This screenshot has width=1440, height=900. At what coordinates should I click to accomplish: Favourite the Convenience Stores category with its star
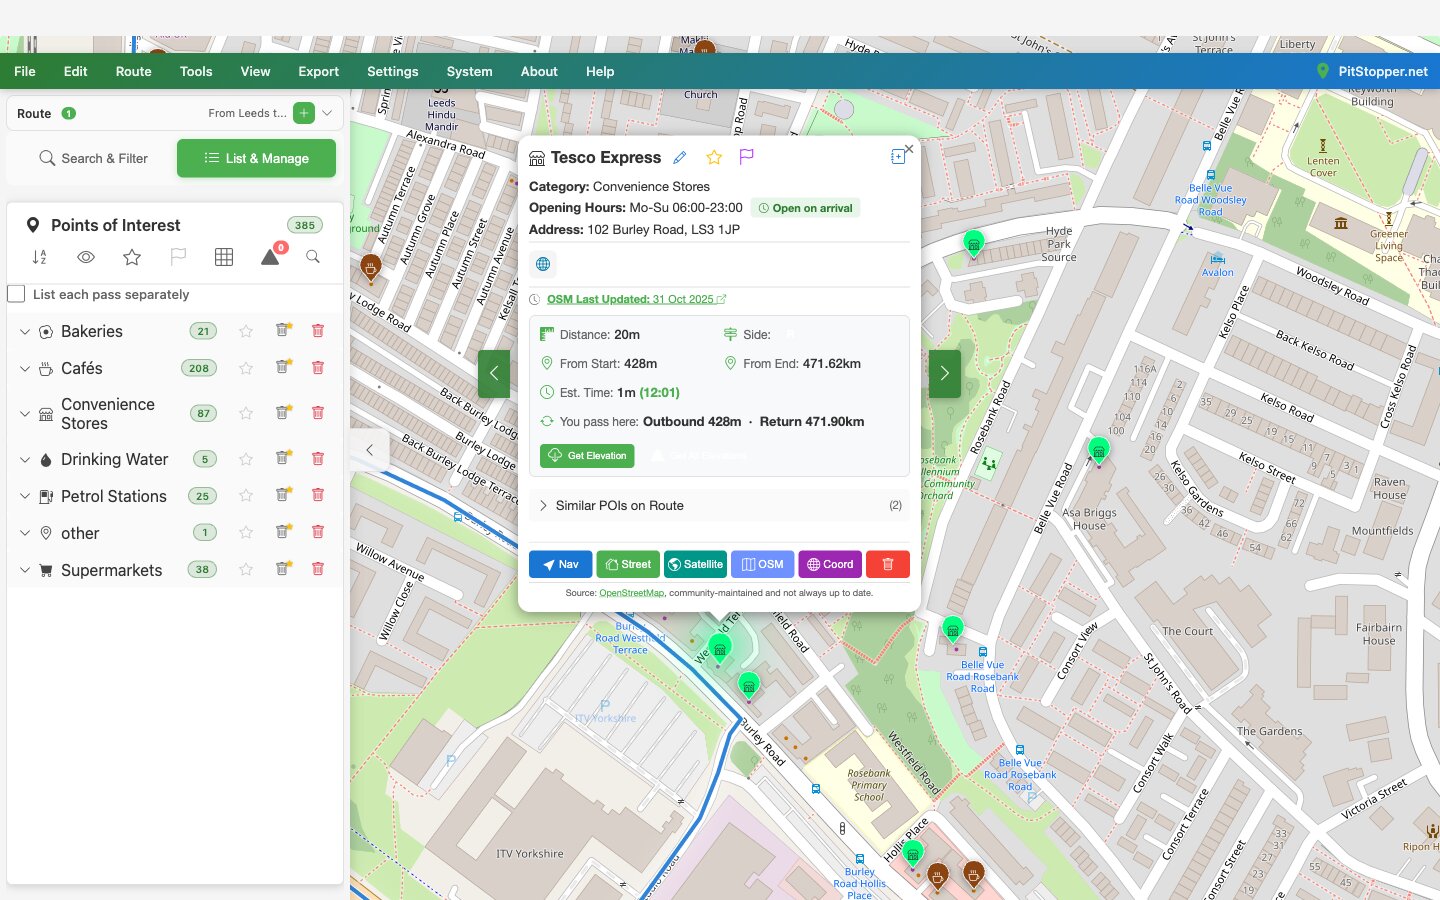coord(246,413)
